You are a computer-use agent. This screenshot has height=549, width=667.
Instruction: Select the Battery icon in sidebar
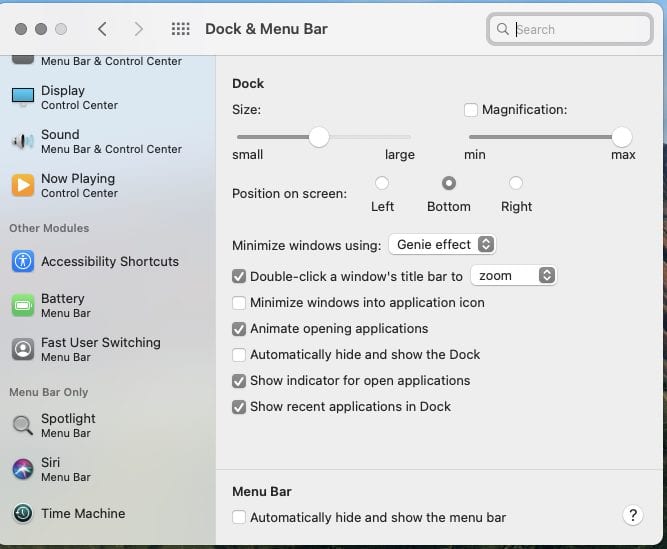[23, 305]
